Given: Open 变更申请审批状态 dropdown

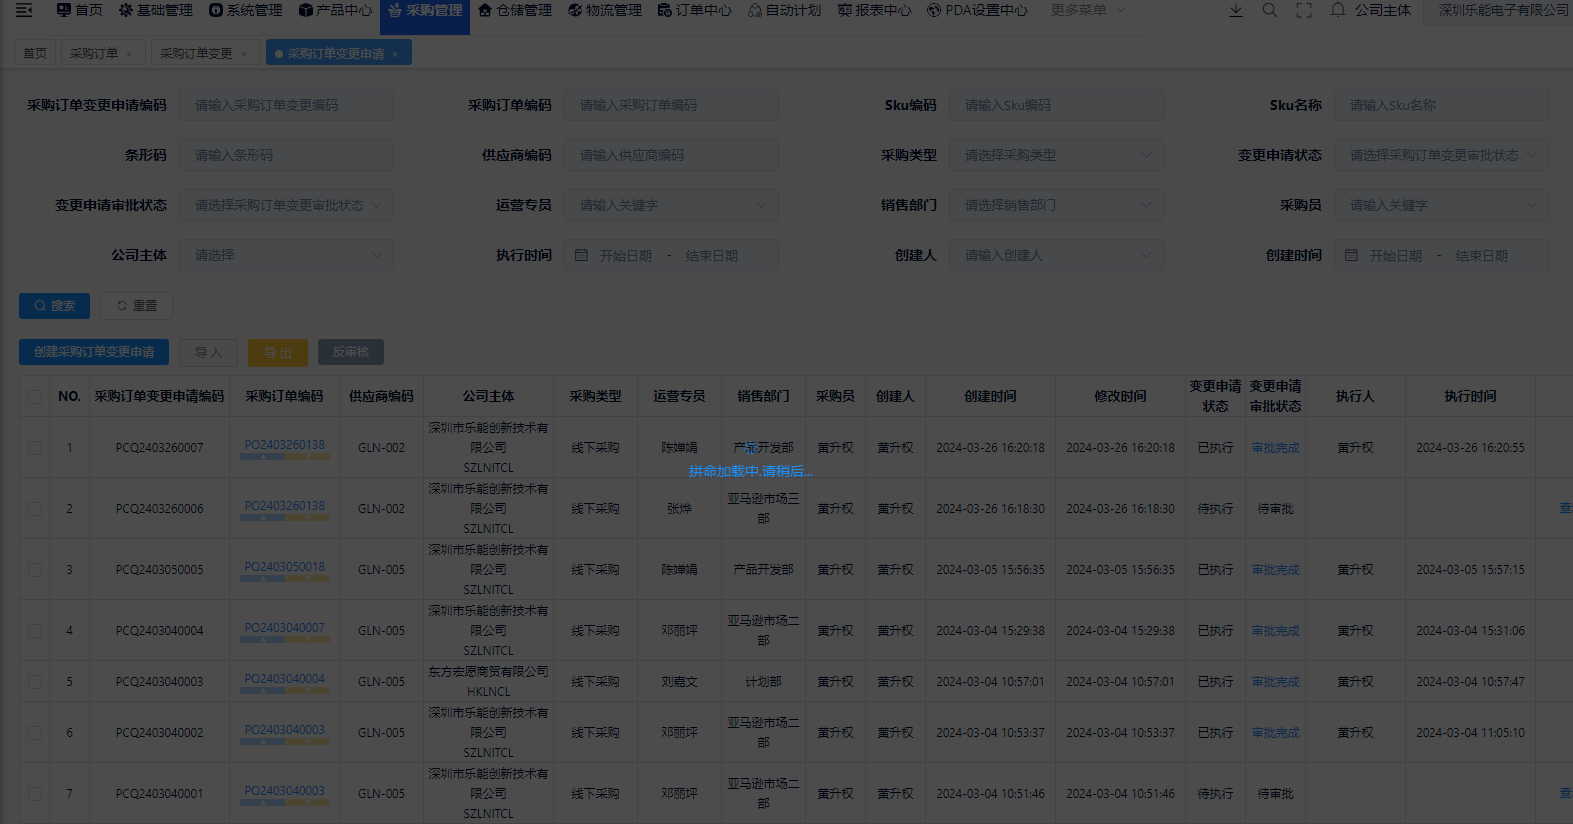Looking at the screenshot, I should pos(286,206).
